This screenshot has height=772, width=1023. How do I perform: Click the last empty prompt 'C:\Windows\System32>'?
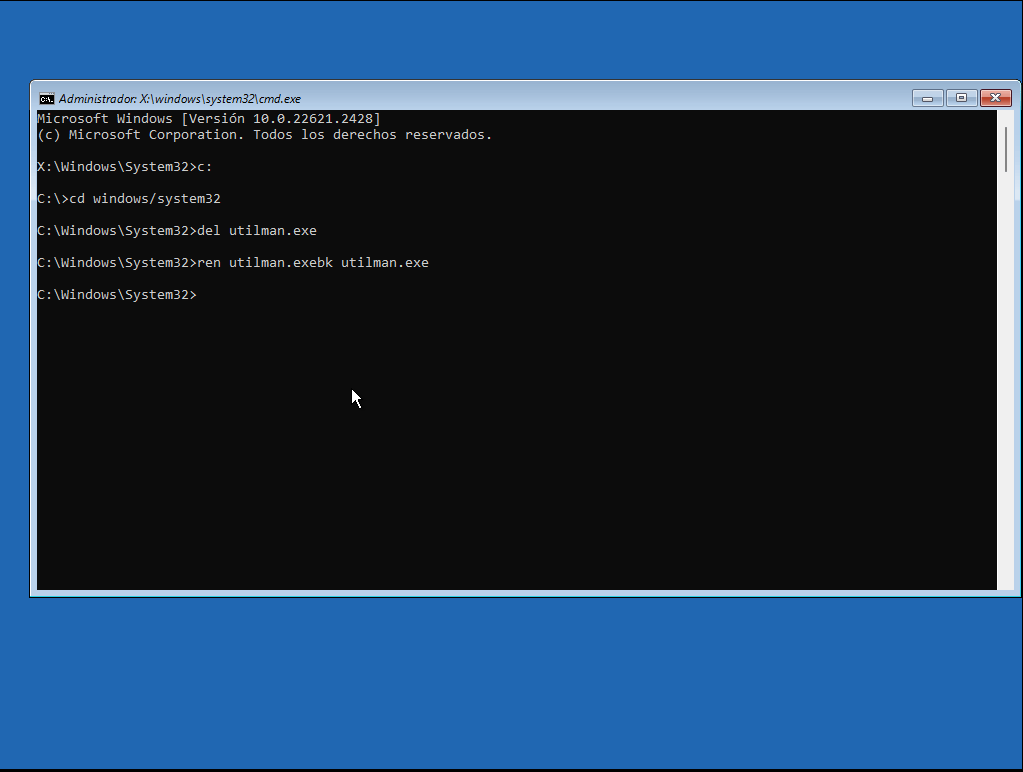pyautogui.click(x=117, y=294)
